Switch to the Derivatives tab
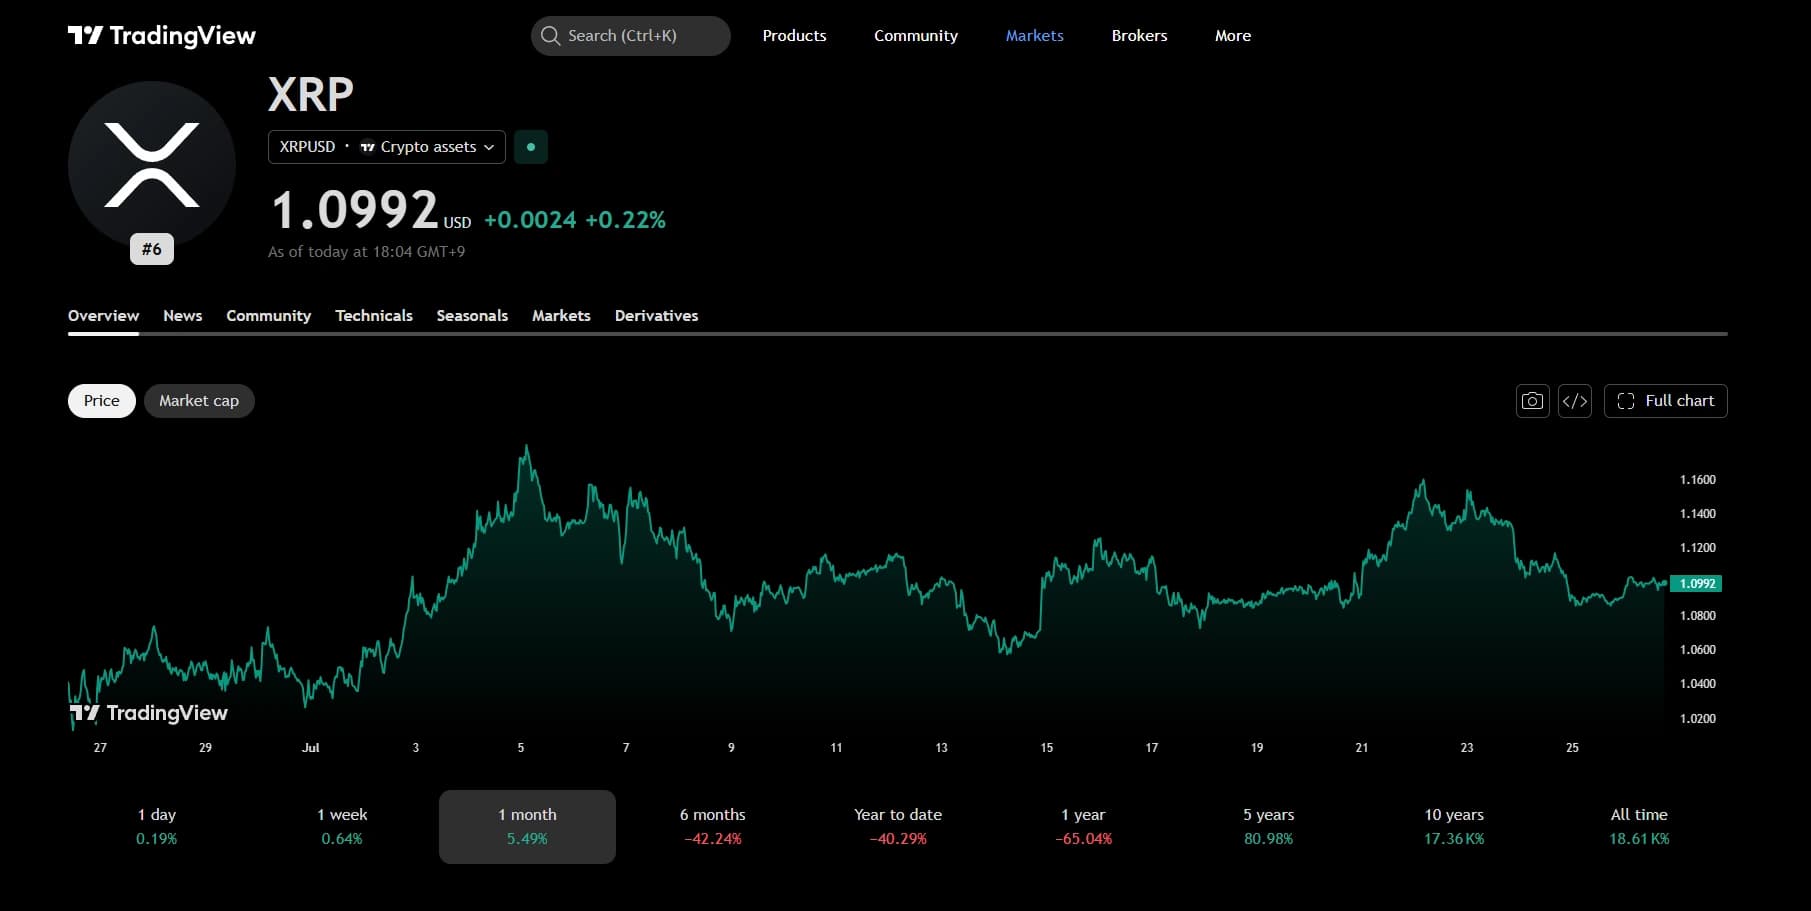The height and width of the screenshot is (911, 1811). pyautogui.click(x=657, y=316)
